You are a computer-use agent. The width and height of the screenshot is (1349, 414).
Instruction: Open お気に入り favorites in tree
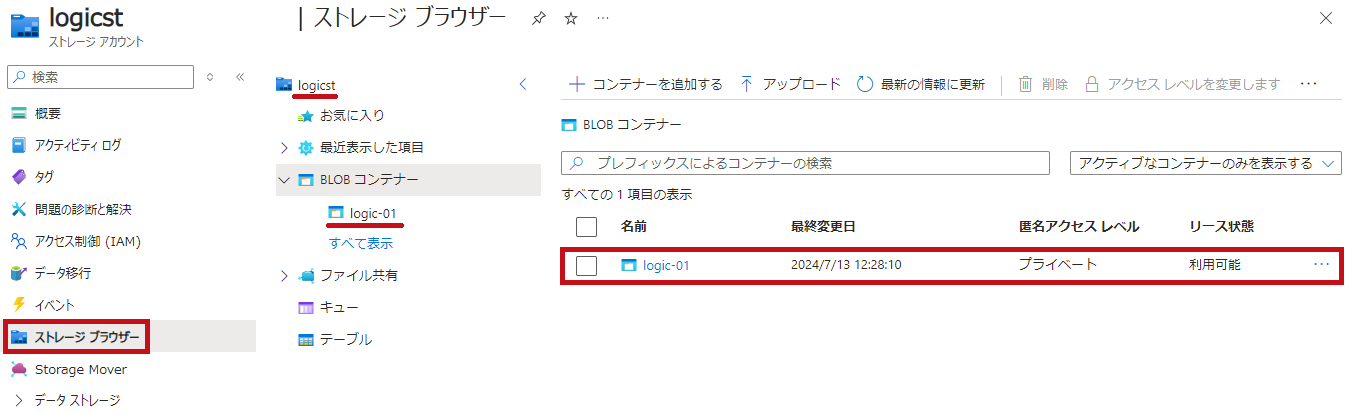coord(352,116)
